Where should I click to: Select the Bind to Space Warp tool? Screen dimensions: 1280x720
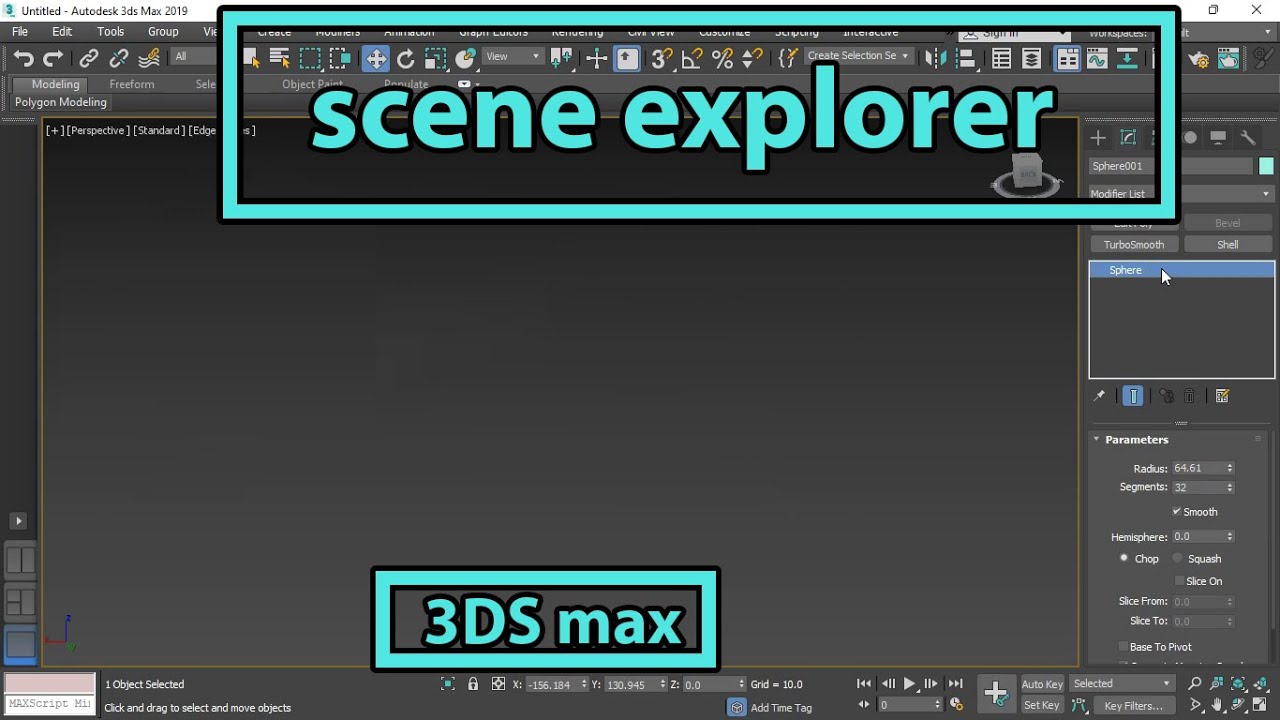[x=149, y=58]
